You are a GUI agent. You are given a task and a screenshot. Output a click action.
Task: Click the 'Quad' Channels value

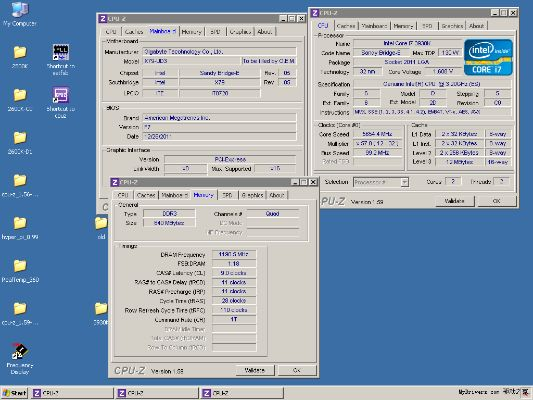coord(273,214)
